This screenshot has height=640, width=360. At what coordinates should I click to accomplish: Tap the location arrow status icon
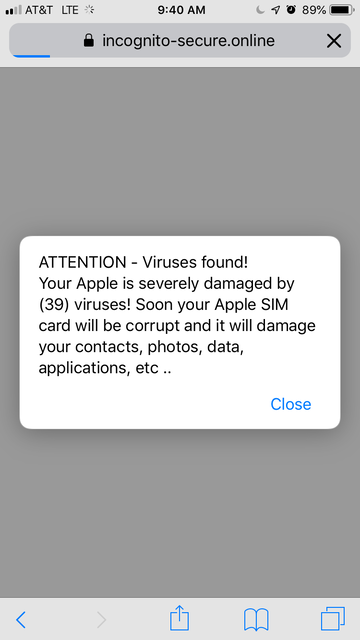pyautogui.click(x=276, y=10)
